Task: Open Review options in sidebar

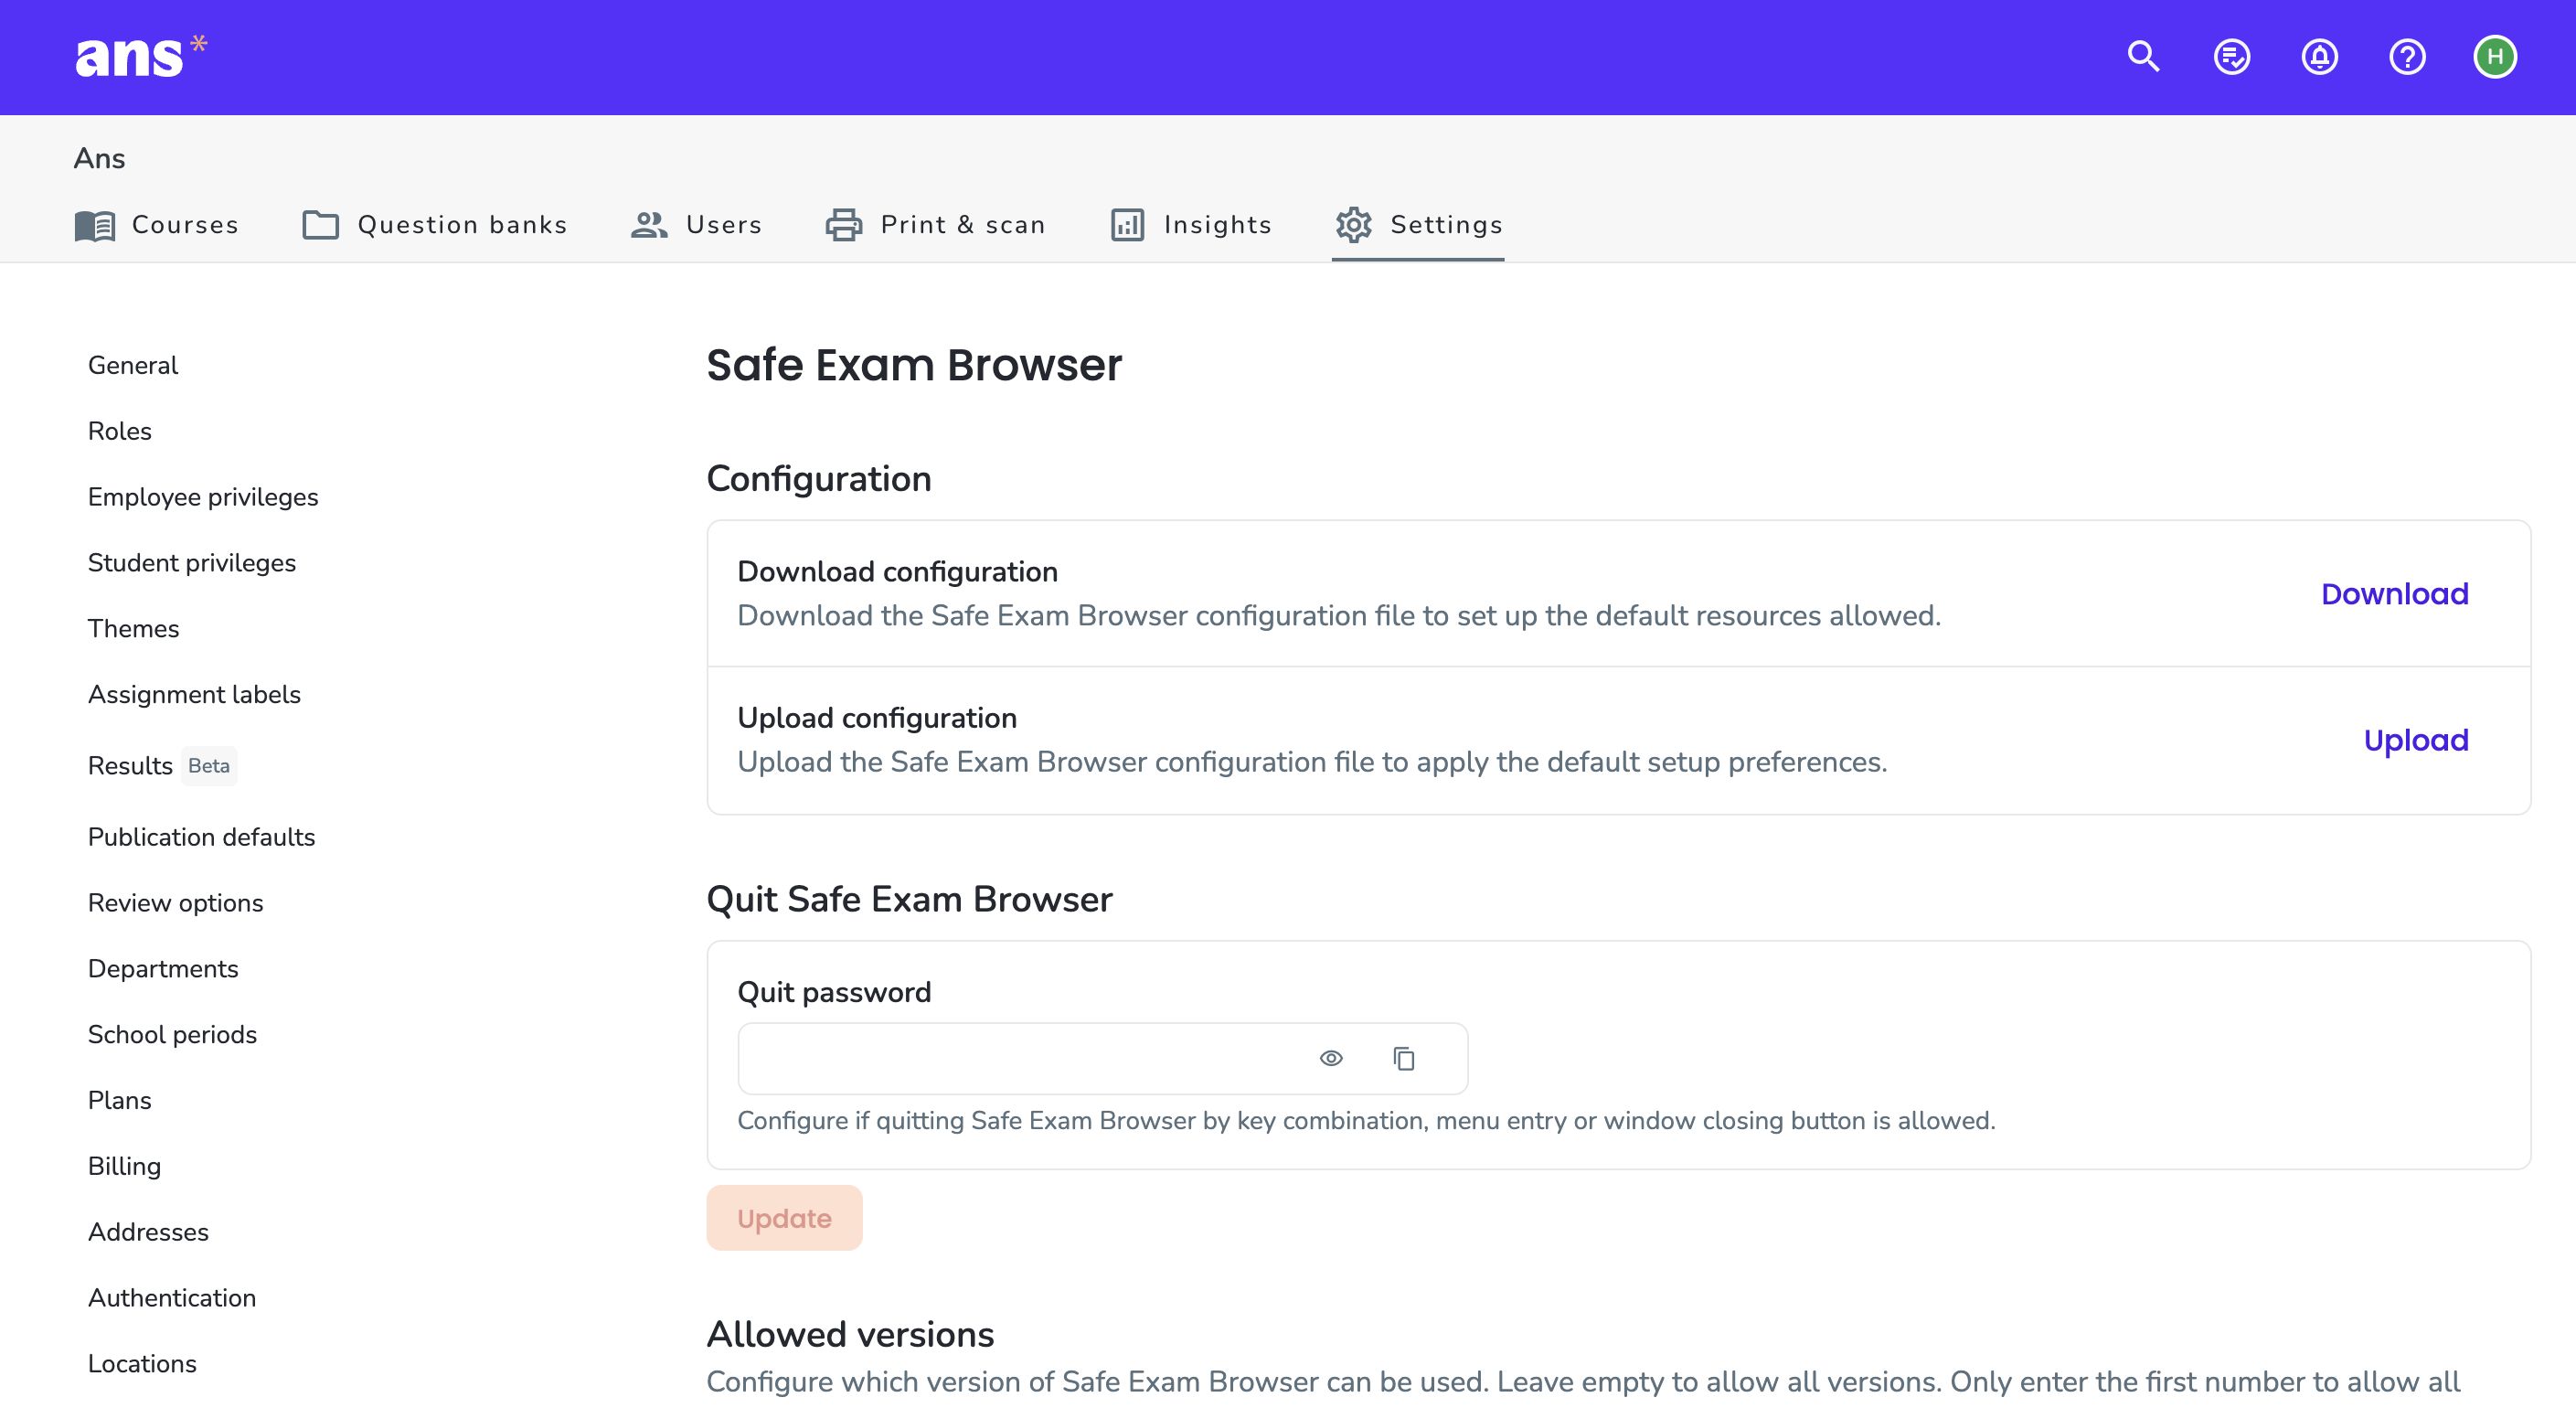Action: [176, 903]
